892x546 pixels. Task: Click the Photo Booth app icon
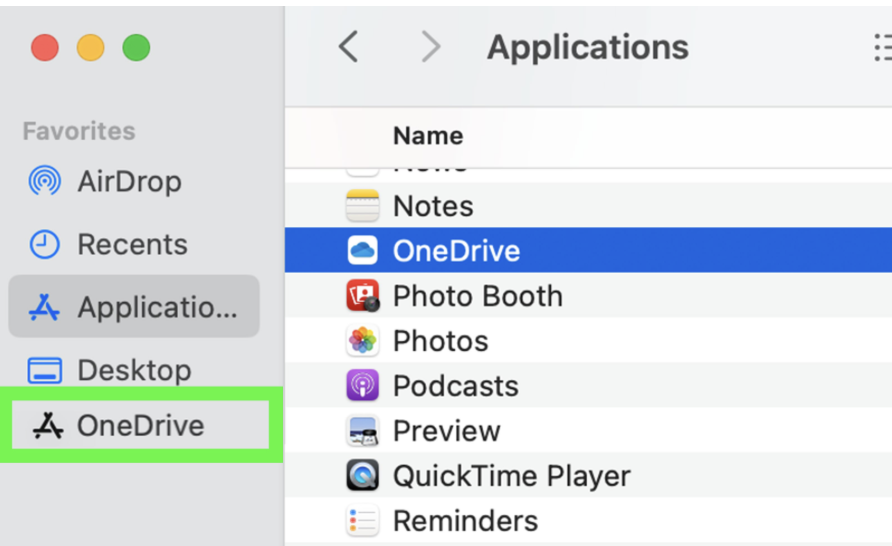point(362,295)
